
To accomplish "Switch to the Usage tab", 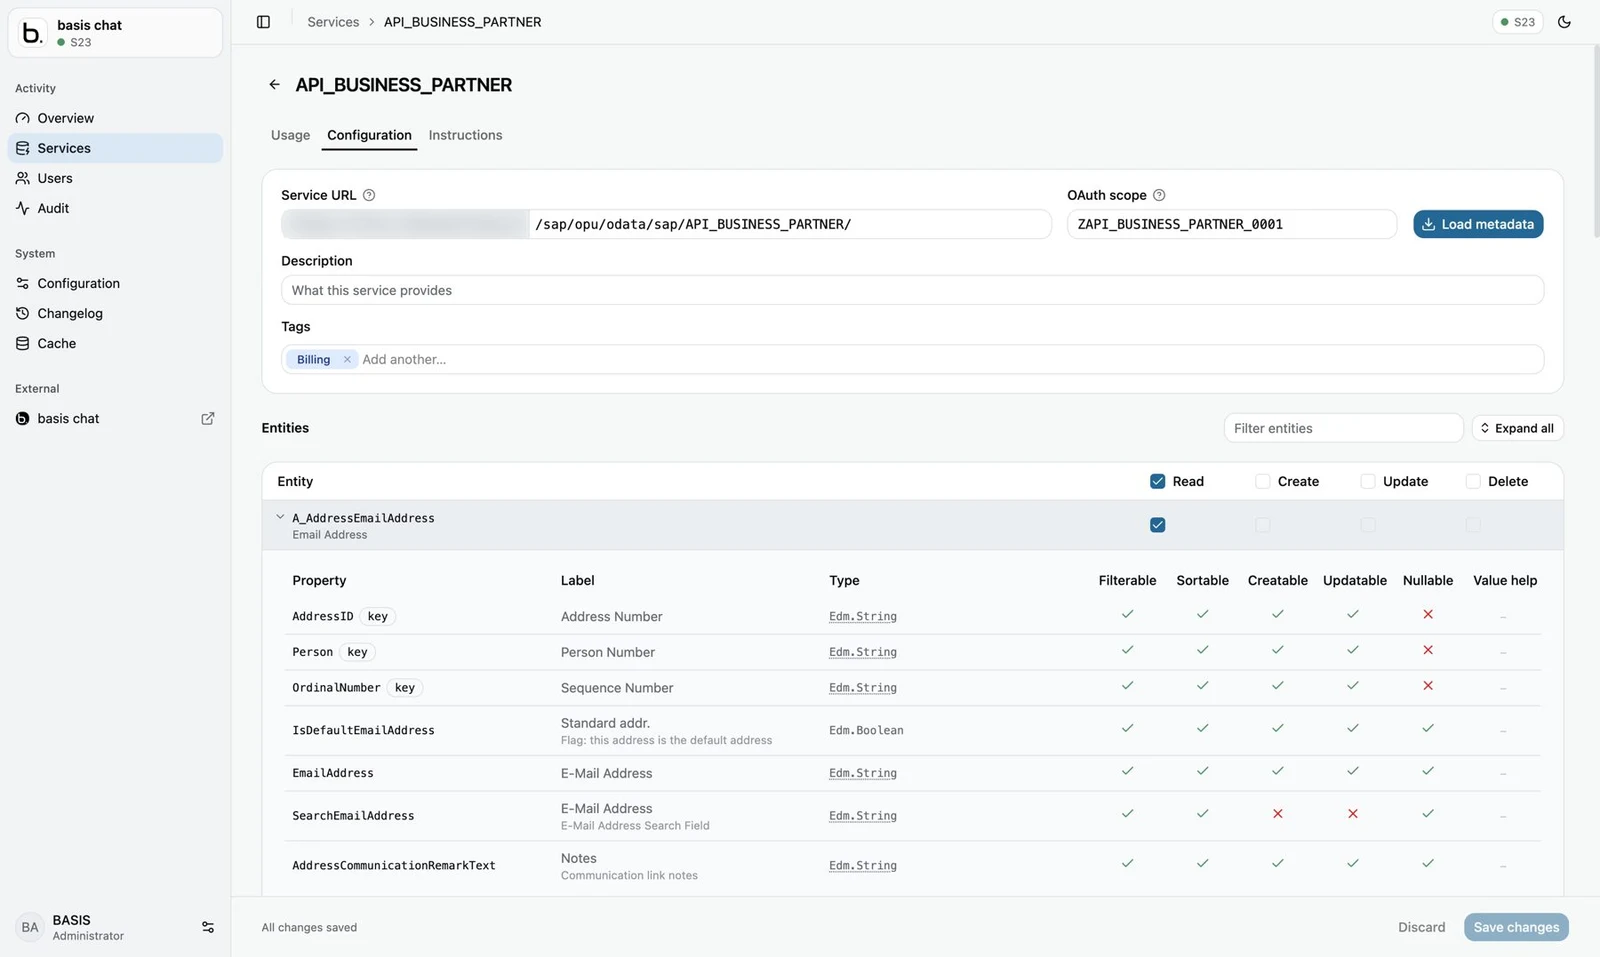I will (x=290, y=135).
